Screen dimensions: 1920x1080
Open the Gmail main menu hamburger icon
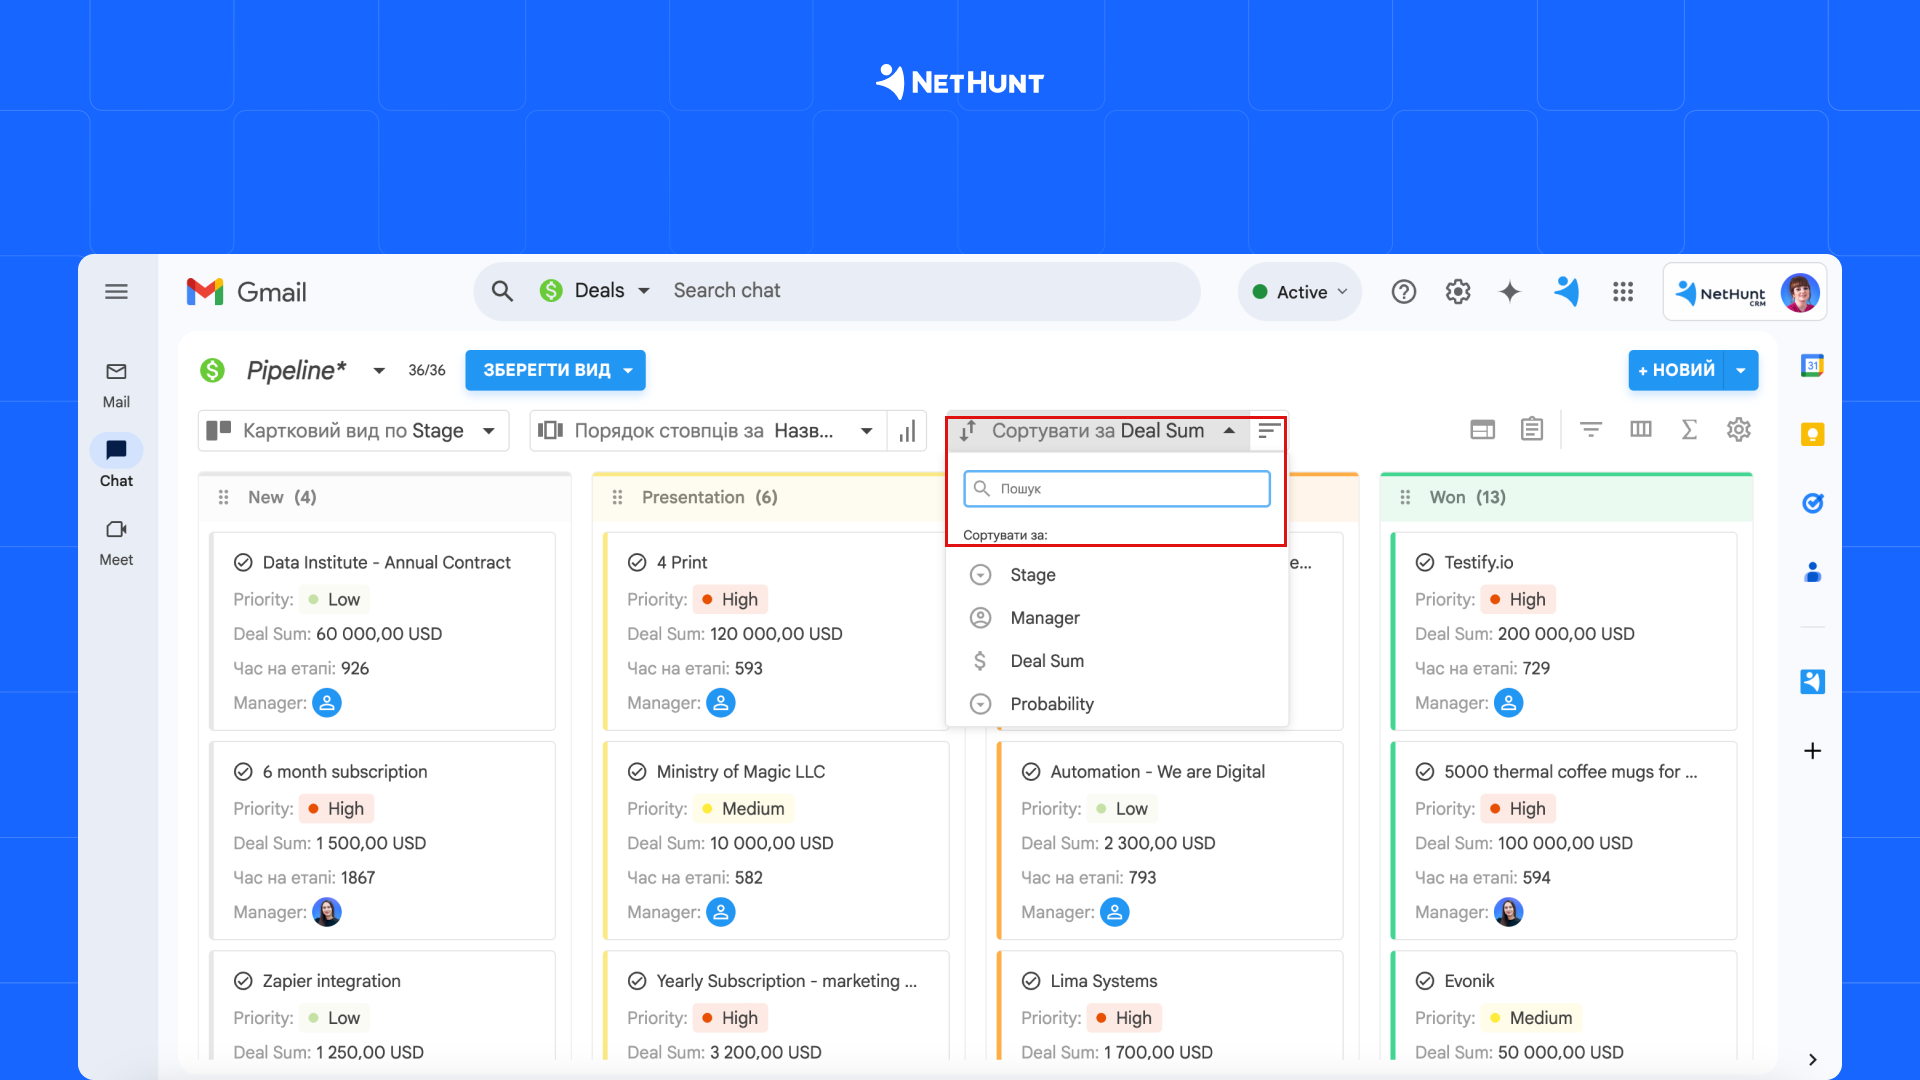coord(116,292)
